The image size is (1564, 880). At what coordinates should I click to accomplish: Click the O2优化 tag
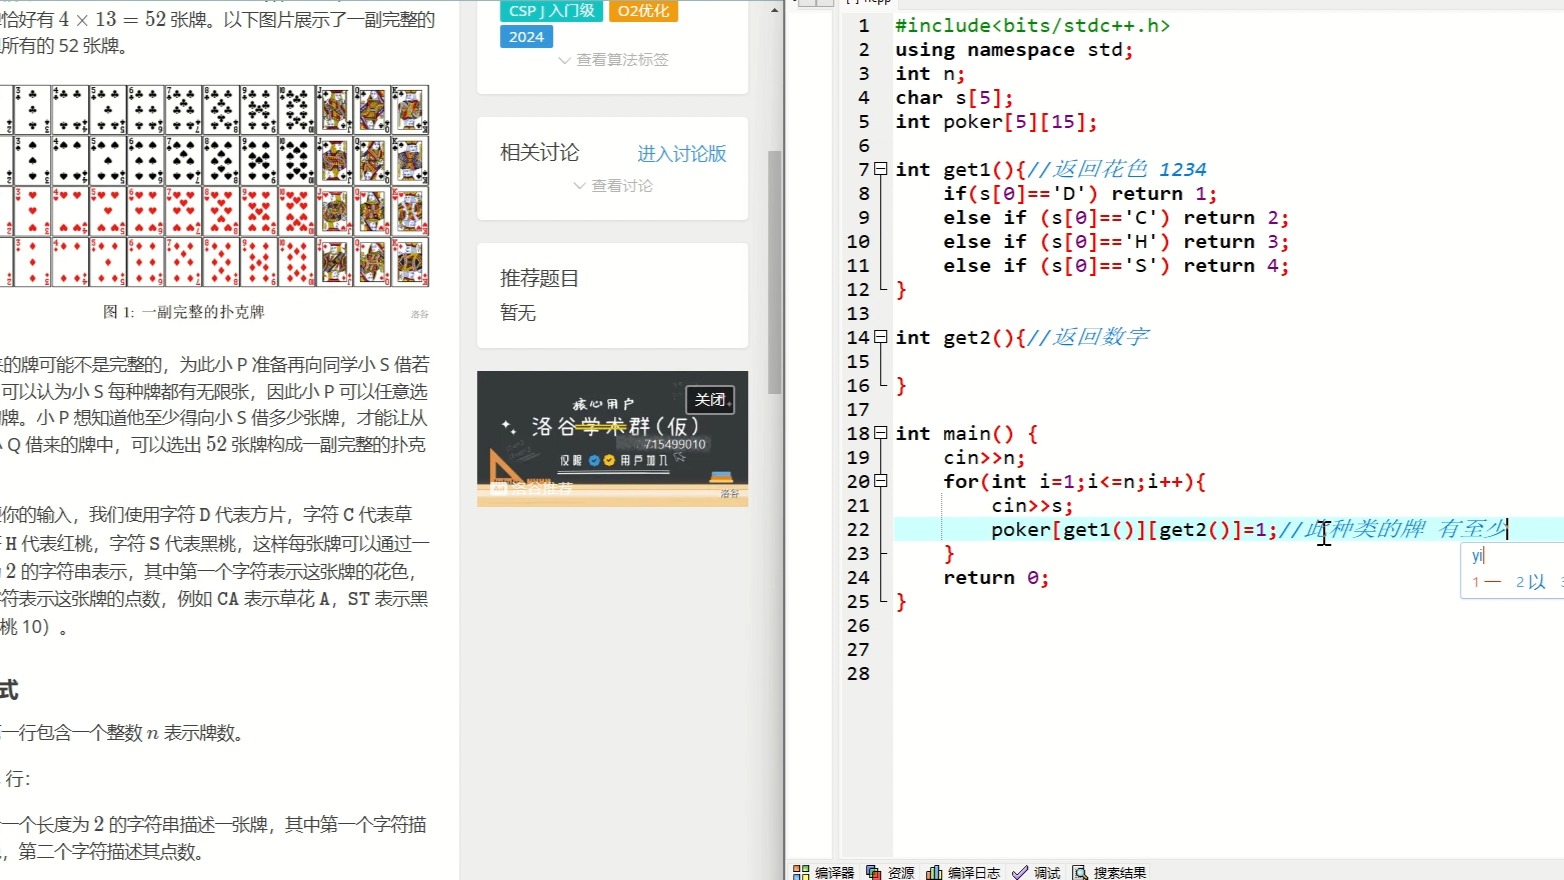(x=643, y=11)
